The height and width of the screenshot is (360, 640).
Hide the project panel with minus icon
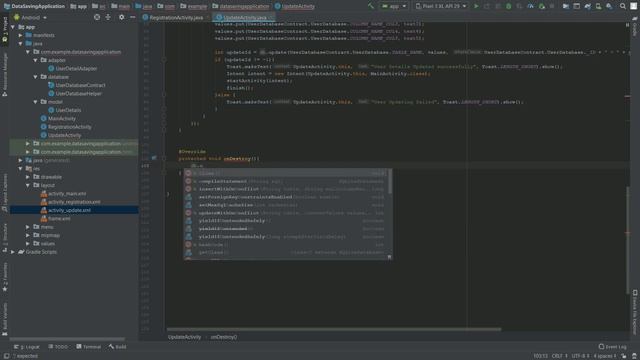133,17
